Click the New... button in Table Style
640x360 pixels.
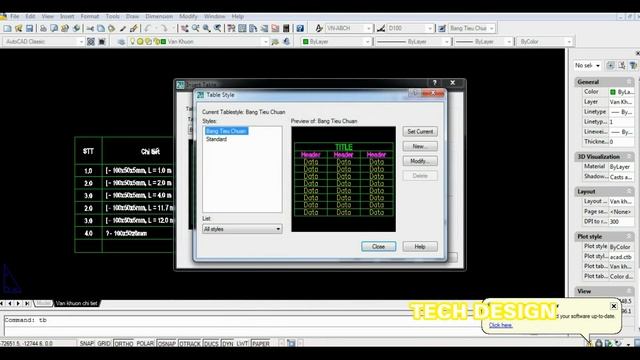[420, 146]
